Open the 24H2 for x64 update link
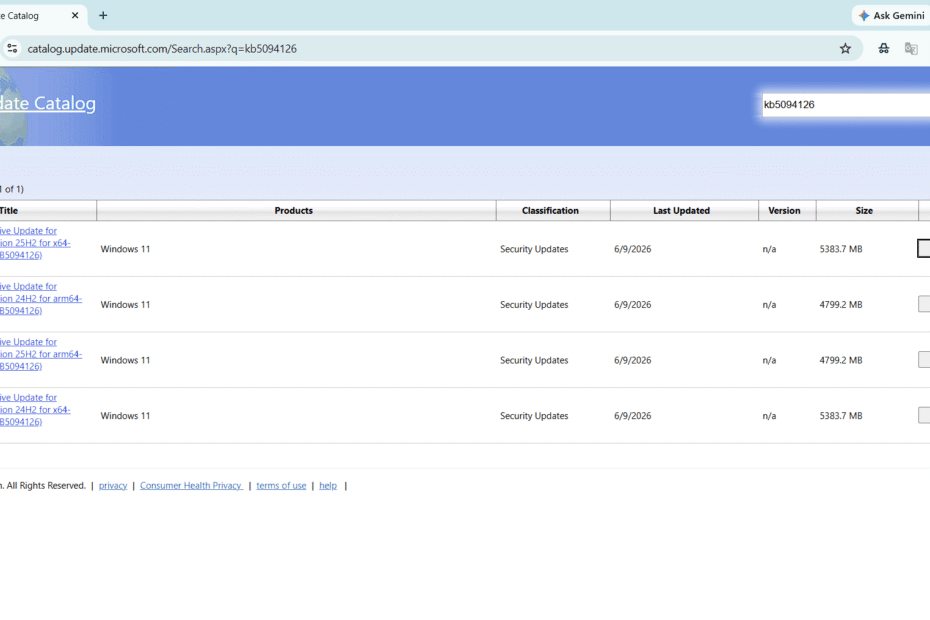 (35, 410)
